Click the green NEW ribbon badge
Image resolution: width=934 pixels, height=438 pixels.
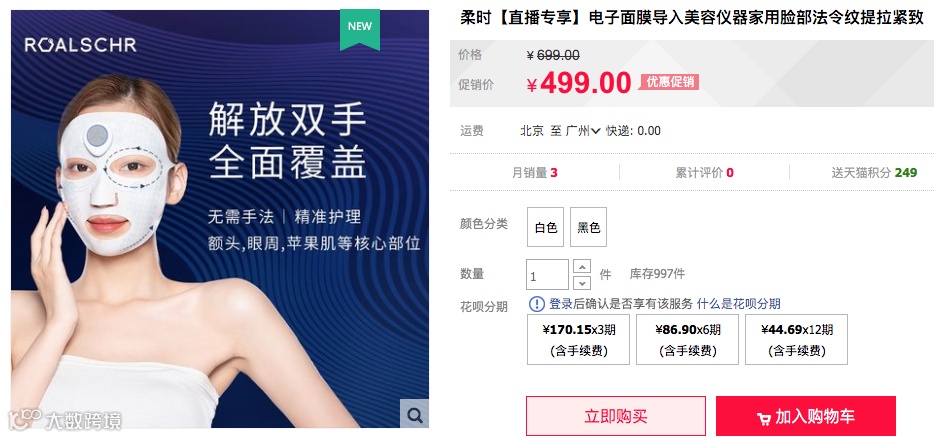(360, 29)
